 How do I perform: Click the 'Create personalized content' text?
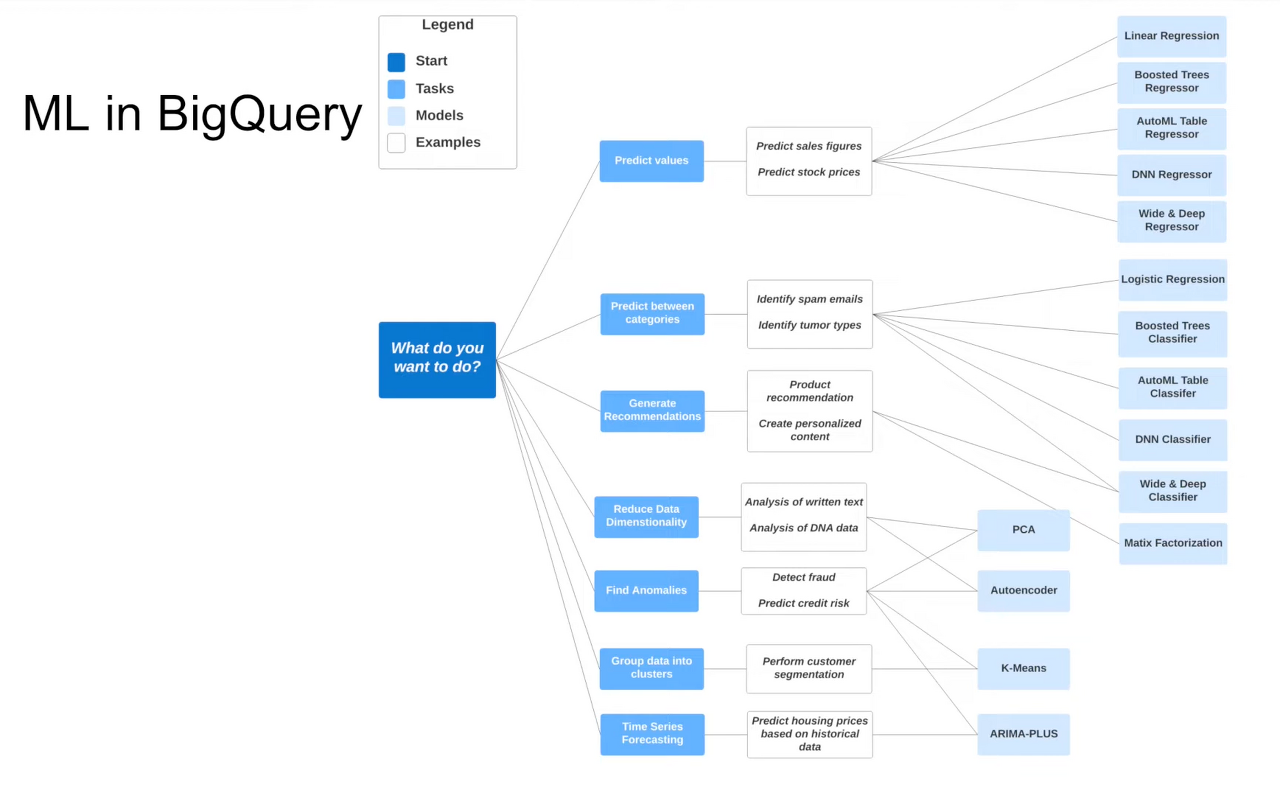click(810, 430)
